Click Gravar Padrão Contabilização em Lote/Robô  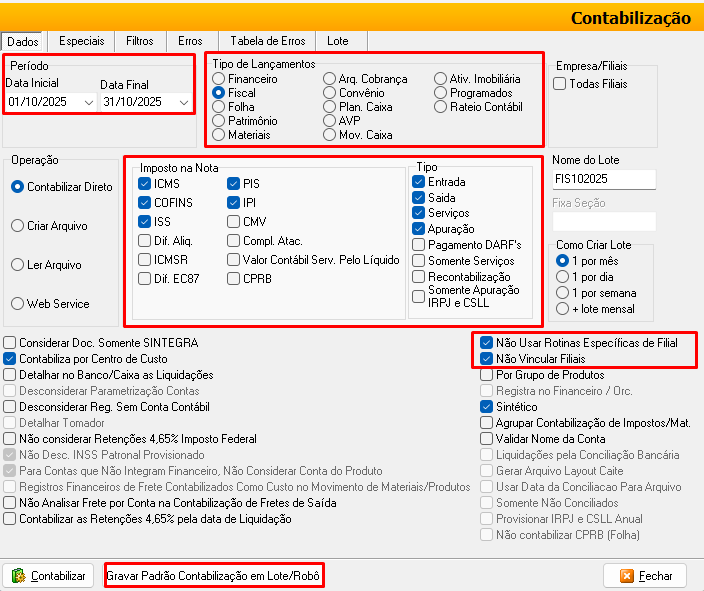click(x=214, y=577)
